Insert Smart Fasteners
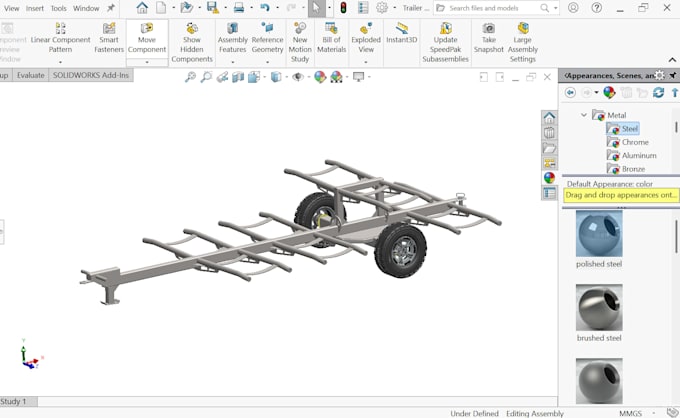The width and height of the screenshot is (680, 418). coord(109,38)
